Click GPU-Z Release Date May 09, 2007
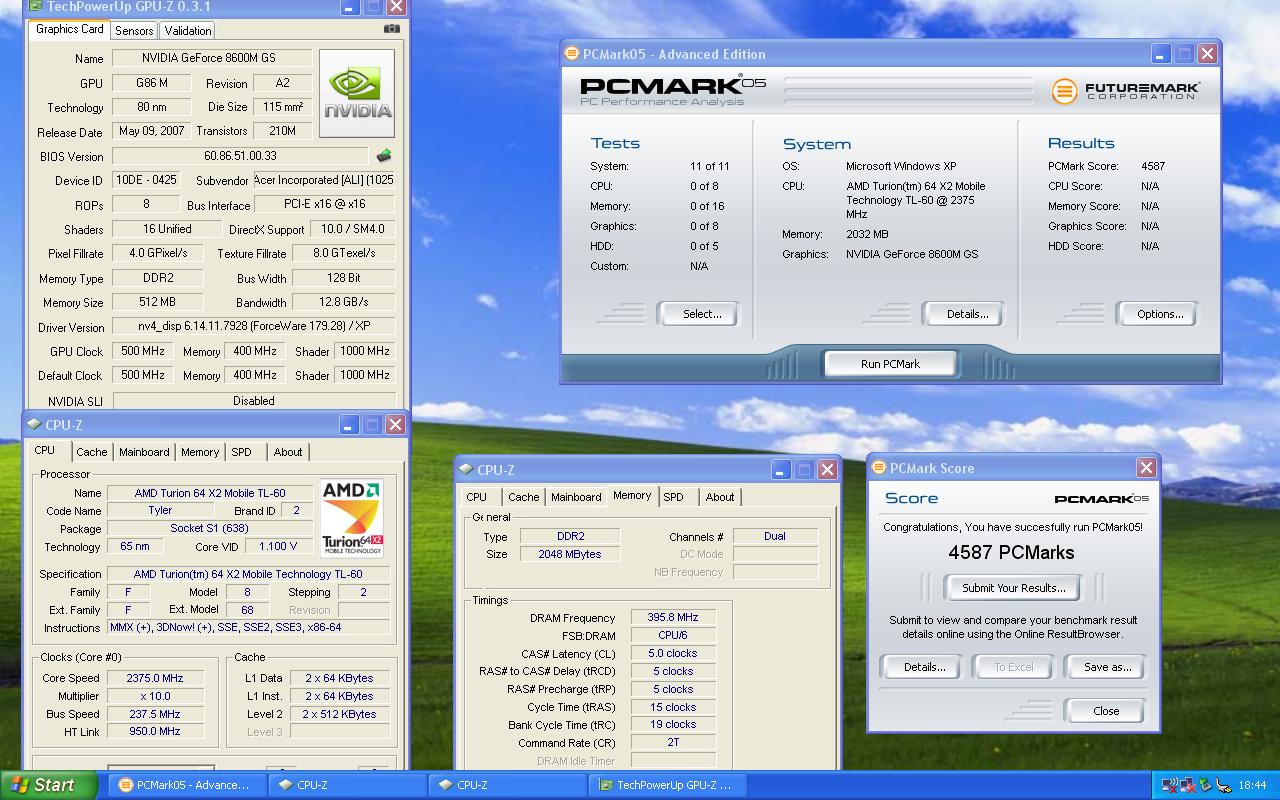Viewport: 1280px width, 800px height. point(152,131)
